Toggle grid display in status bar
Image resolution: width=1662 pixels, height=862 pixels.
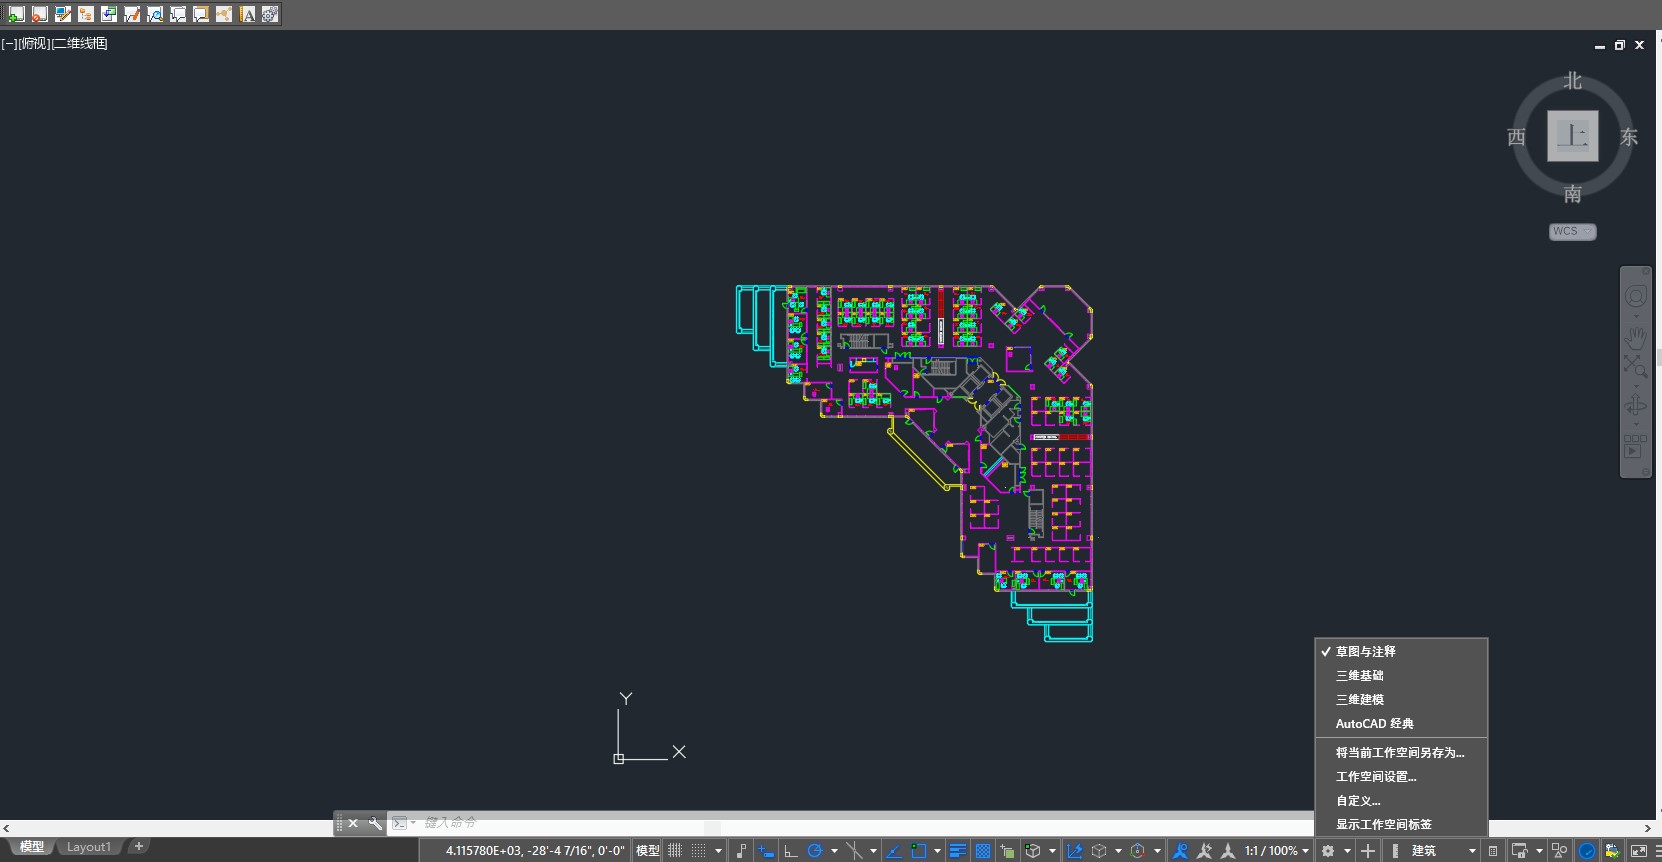pyautogui.click(x=675, y=851)
